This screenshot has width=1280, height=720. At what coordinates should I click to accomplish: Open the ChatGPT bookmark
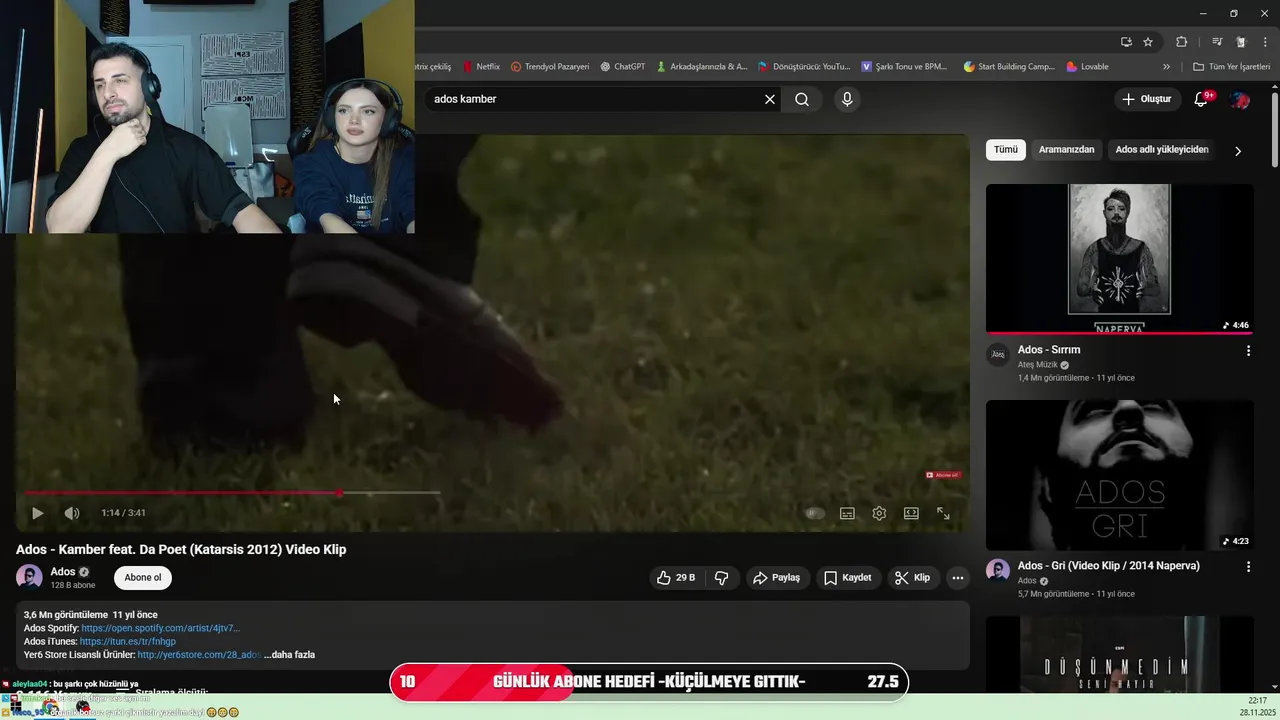click(623, 67)
